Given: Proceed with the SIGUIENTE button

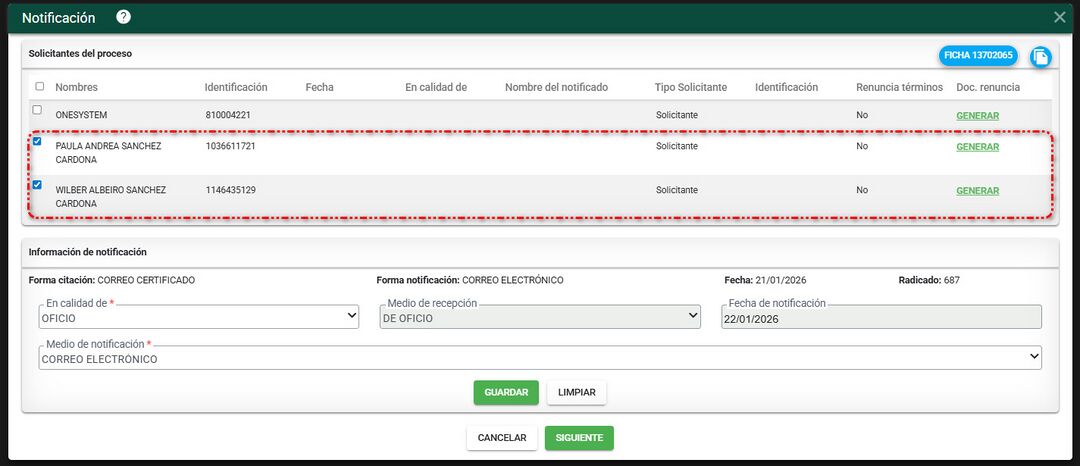Looking at the screenshot, I should (x=579, y=438).
